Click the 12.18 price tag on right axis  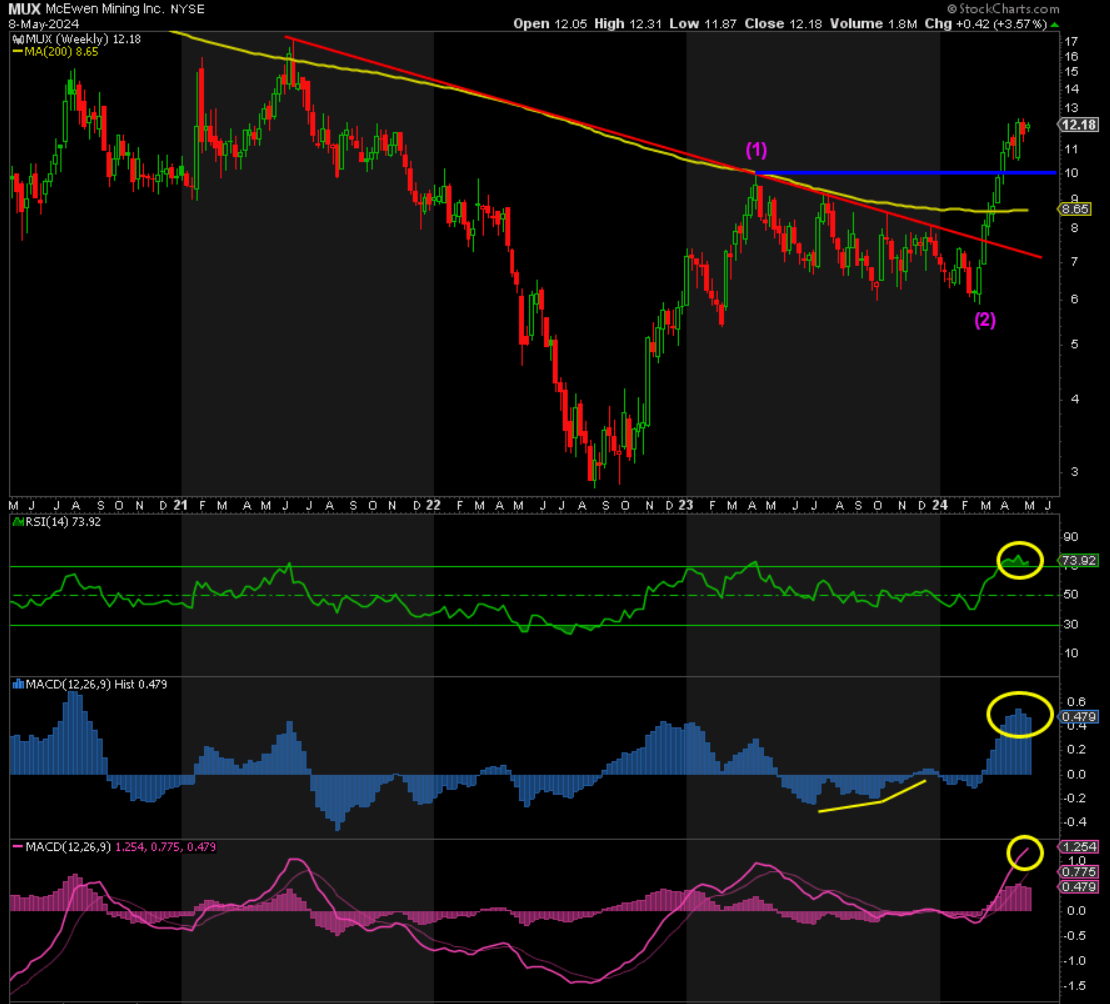1079,125
